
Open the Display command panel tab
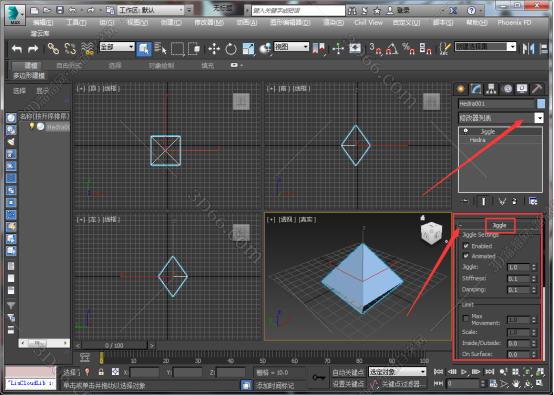(x=522, y=89)
